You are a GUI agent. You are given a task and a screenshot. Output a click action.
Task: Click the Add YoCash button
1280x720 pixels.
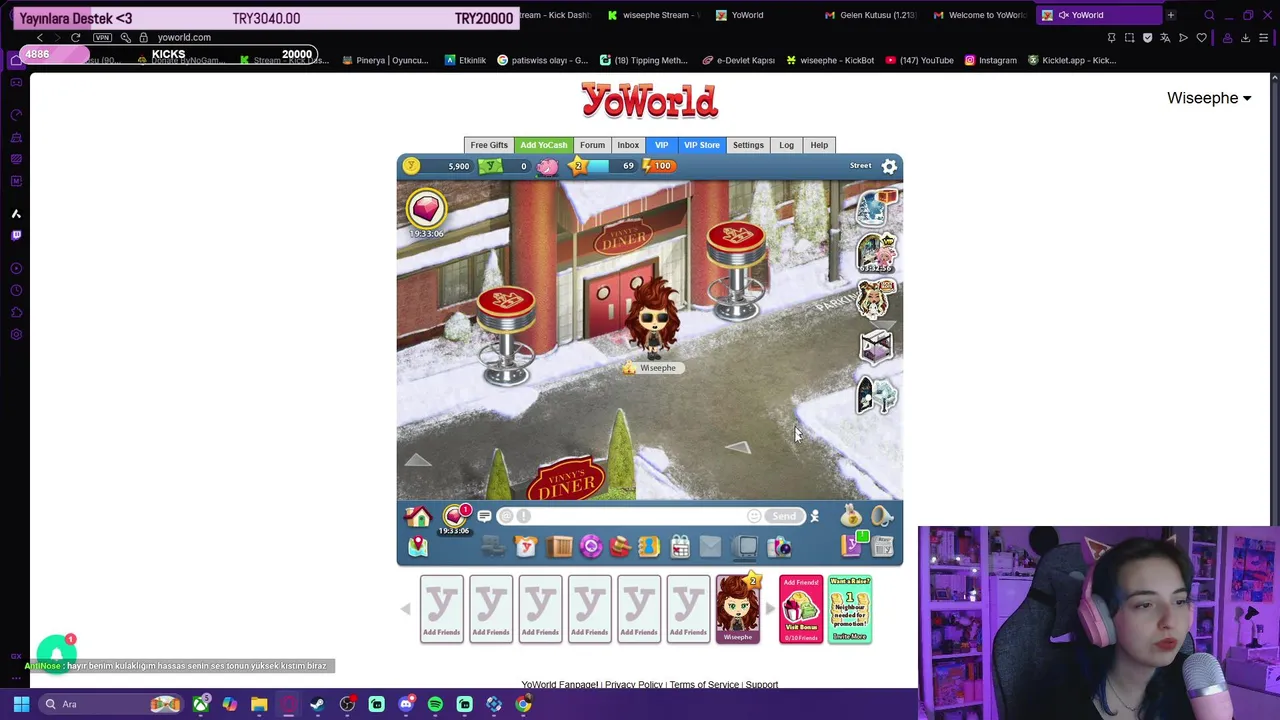pyautogui.click(x=543, y=145)
